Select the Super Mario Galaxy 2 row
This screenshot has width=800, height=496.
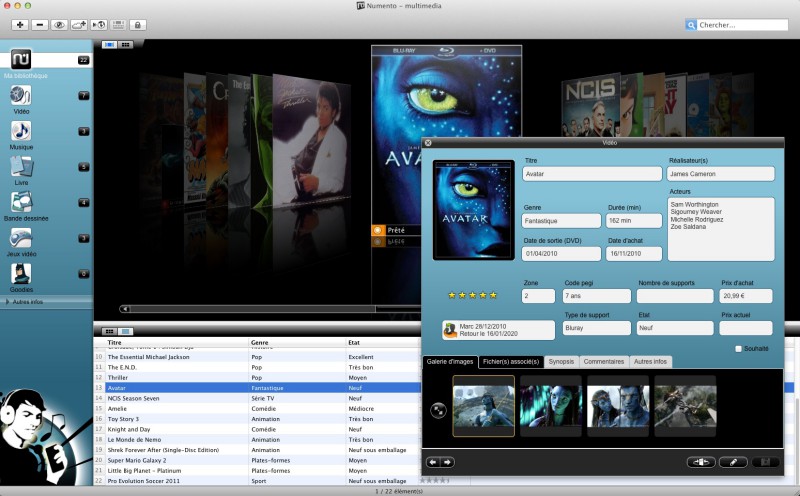(258, 460)
